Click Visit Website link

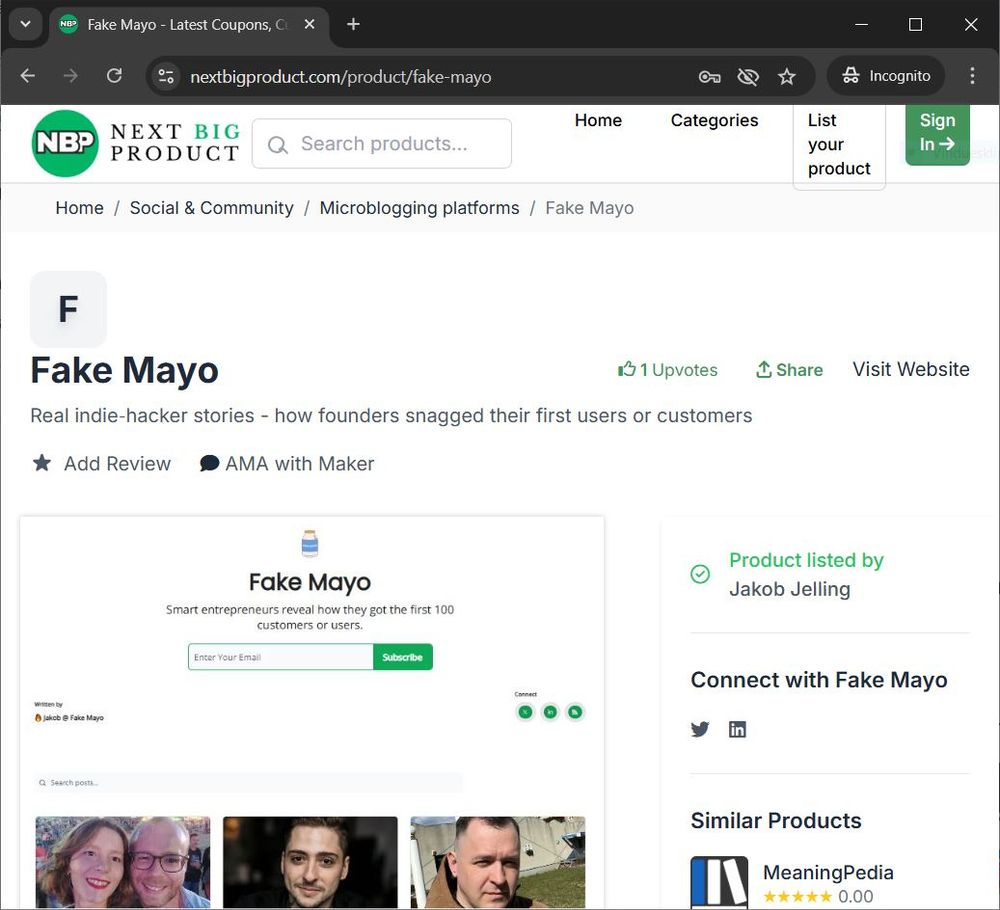point(911,369)
